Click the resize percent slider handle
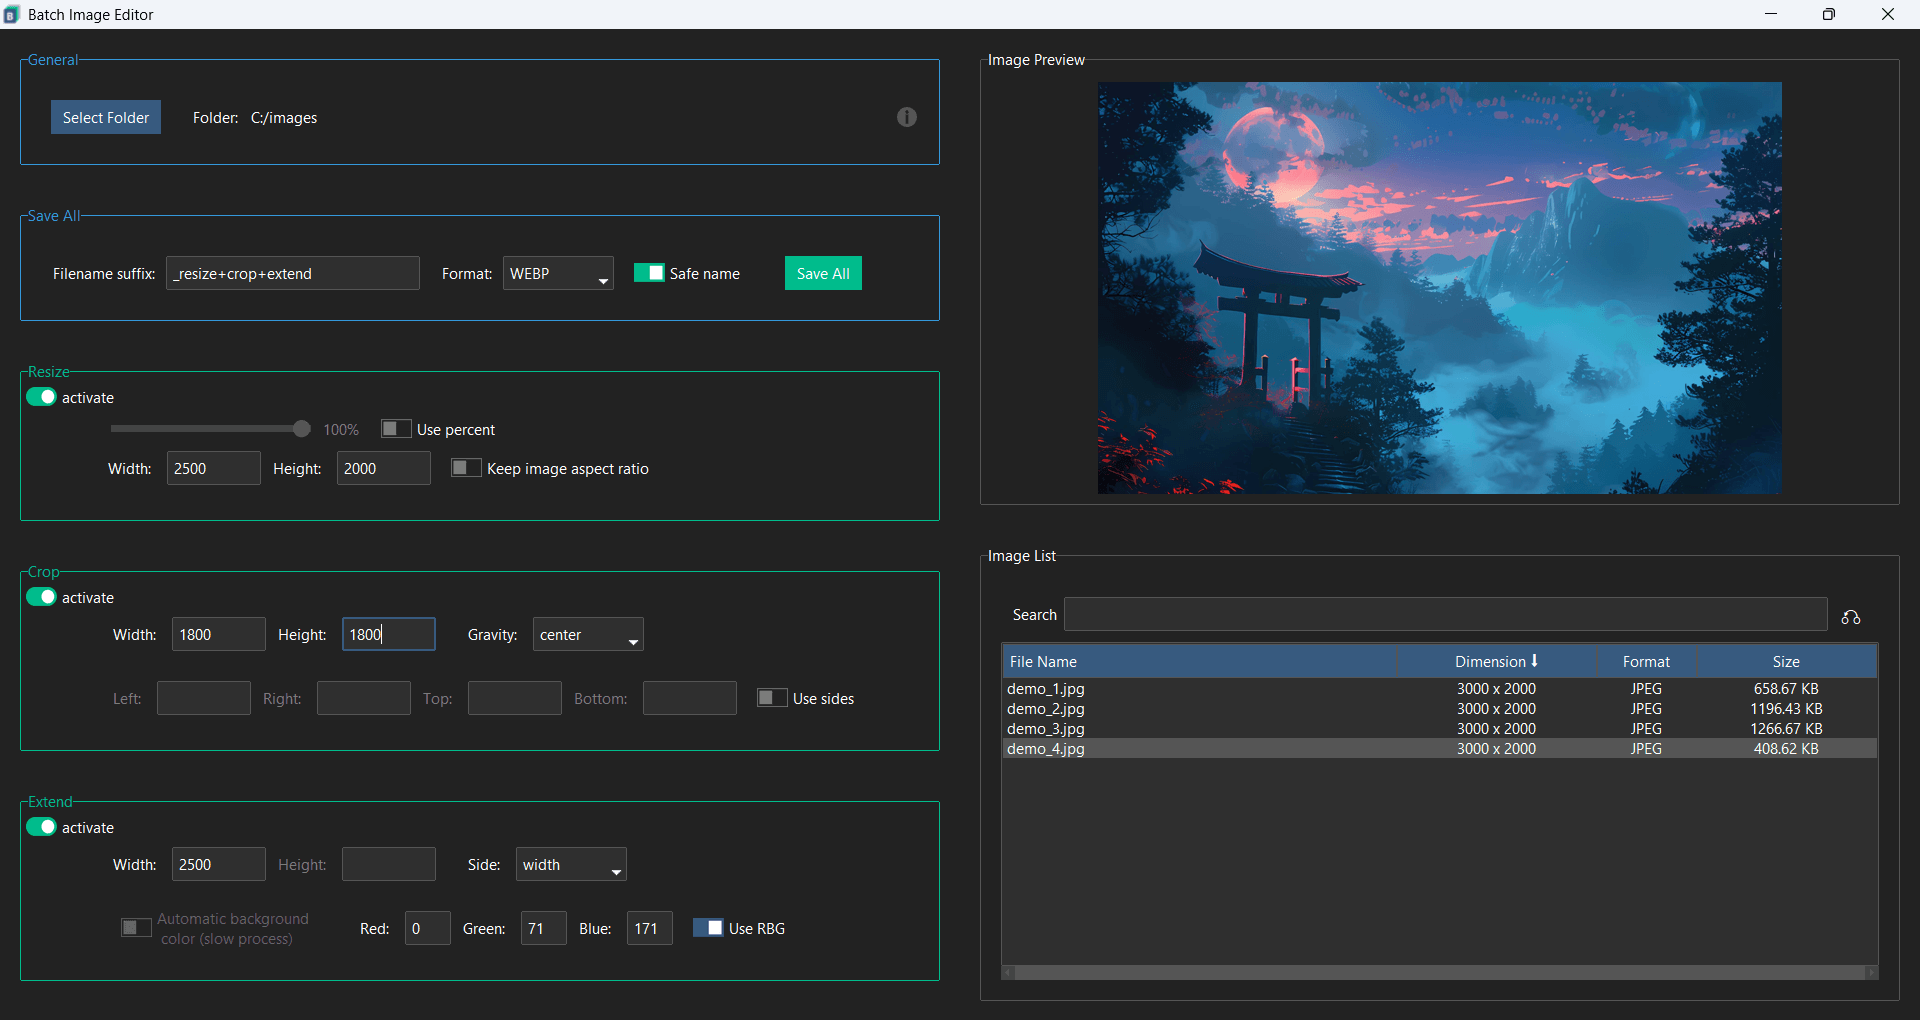 (x=301, y=429)
